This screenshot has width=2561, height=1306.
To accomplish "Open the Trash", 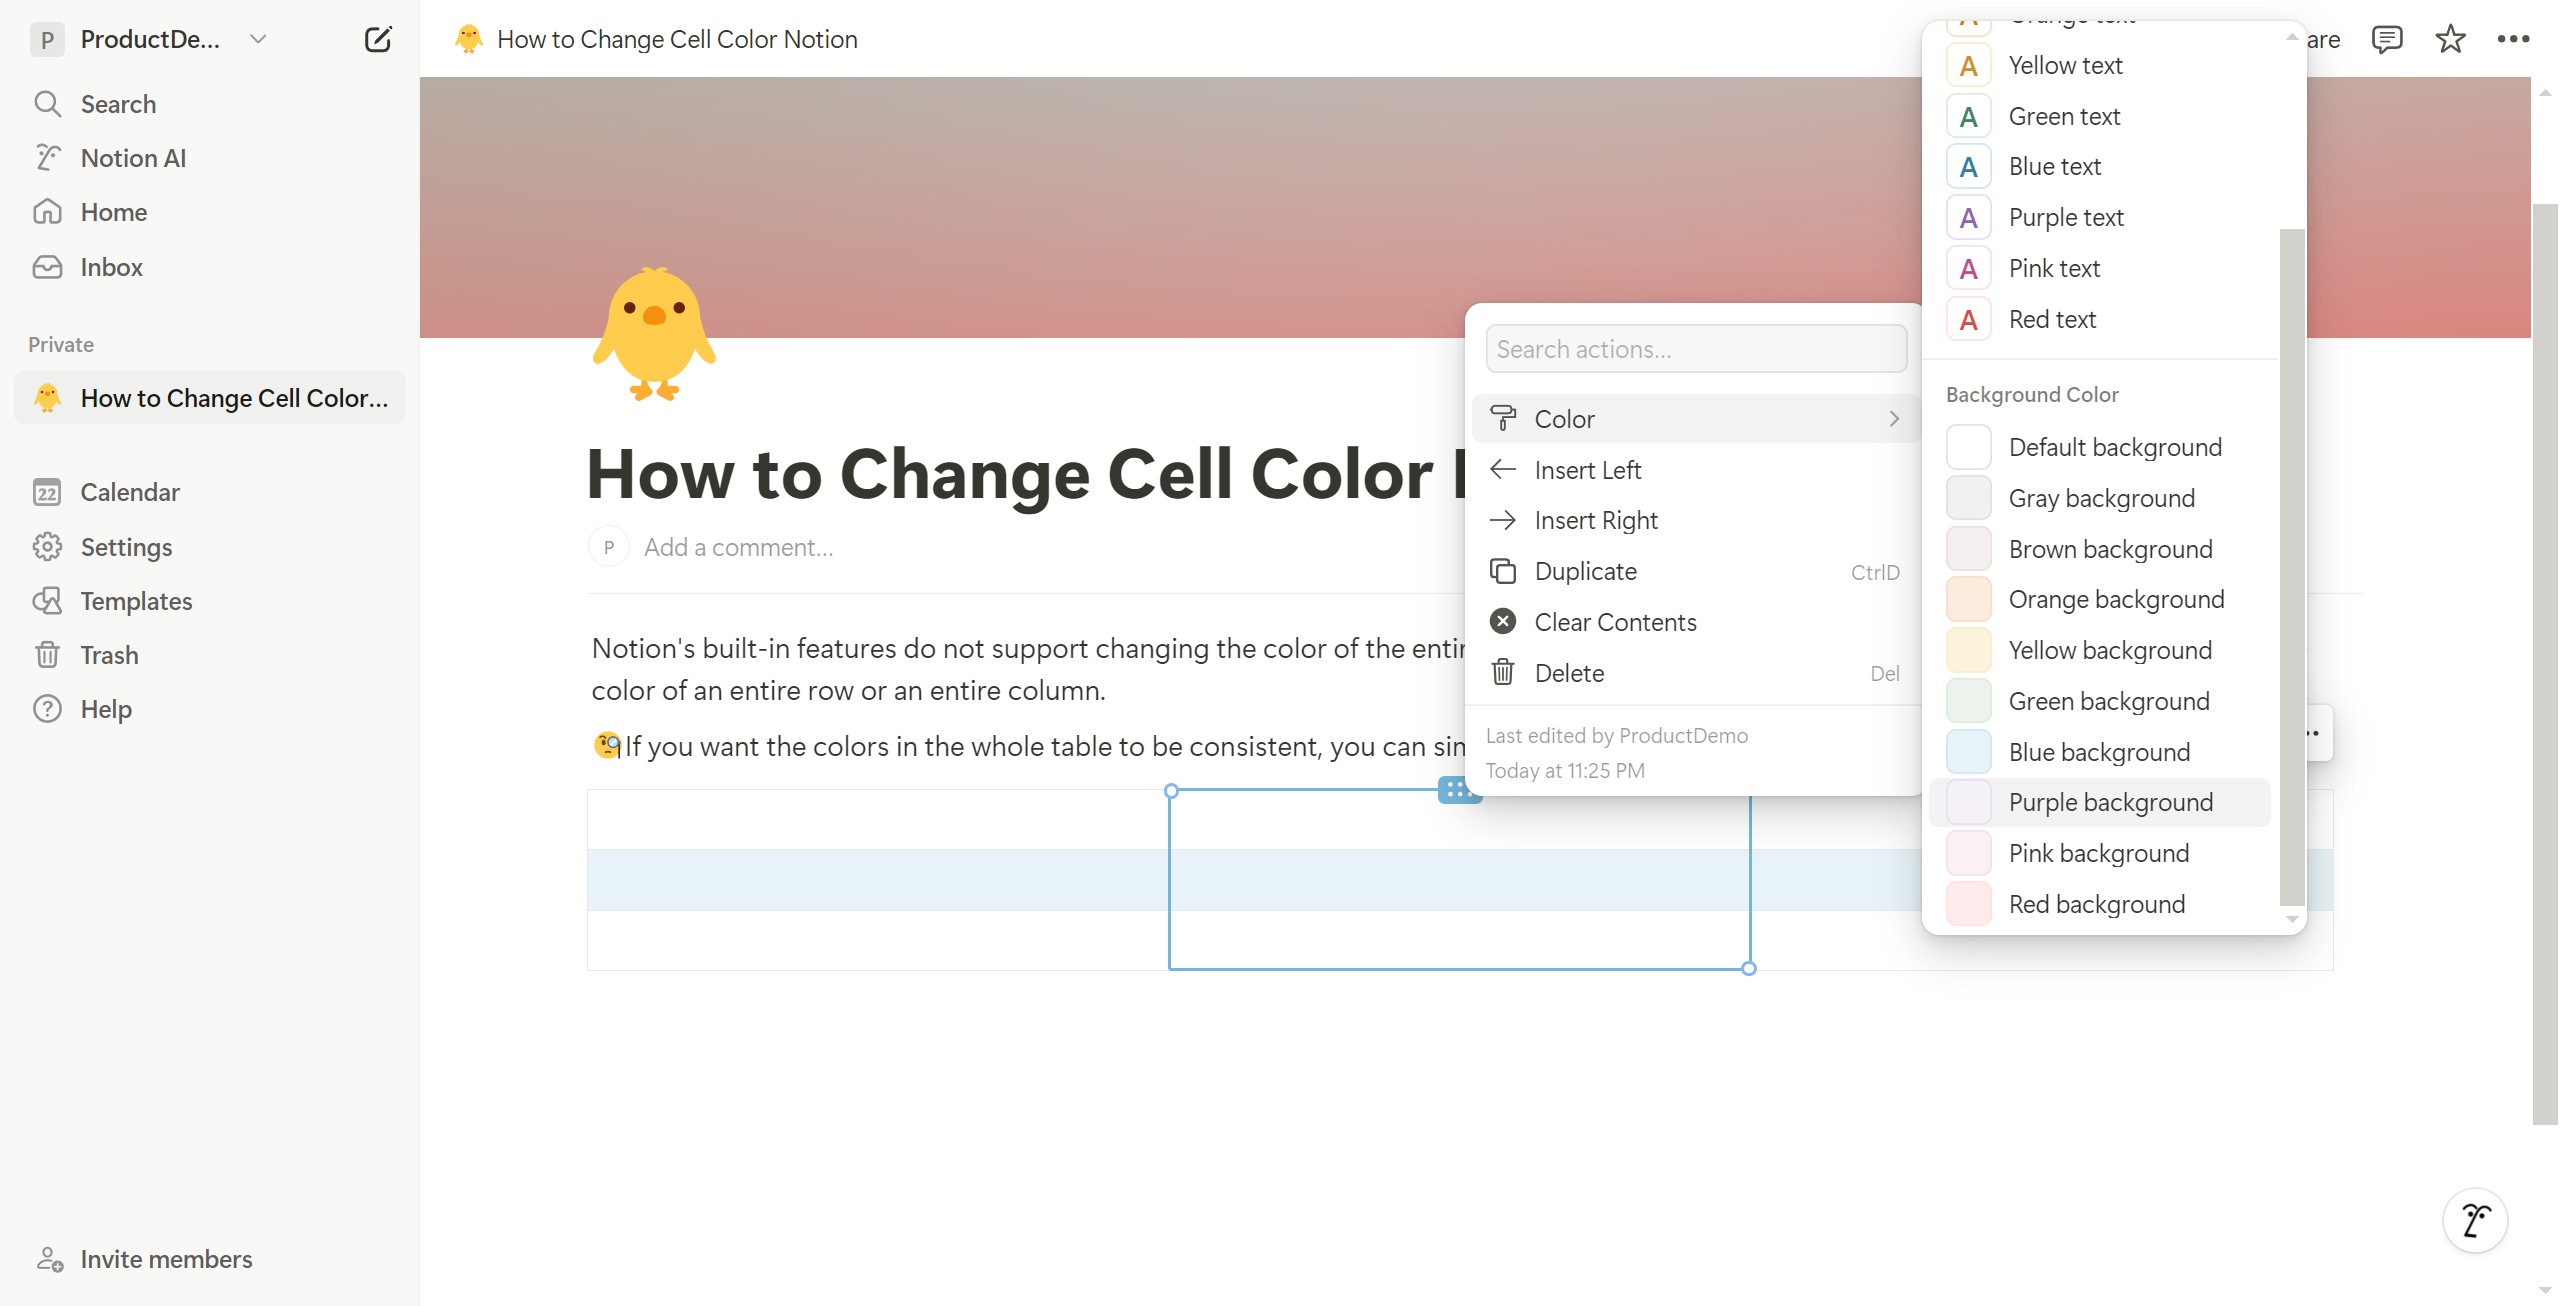I will coord(210,655).
